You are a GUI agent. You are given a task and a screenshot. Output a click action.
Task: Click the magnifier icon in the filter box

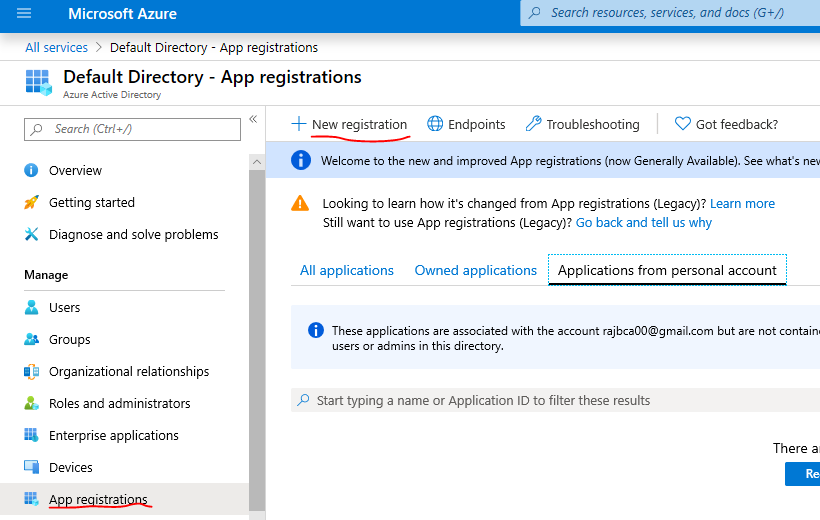click(x=303, y=400)
